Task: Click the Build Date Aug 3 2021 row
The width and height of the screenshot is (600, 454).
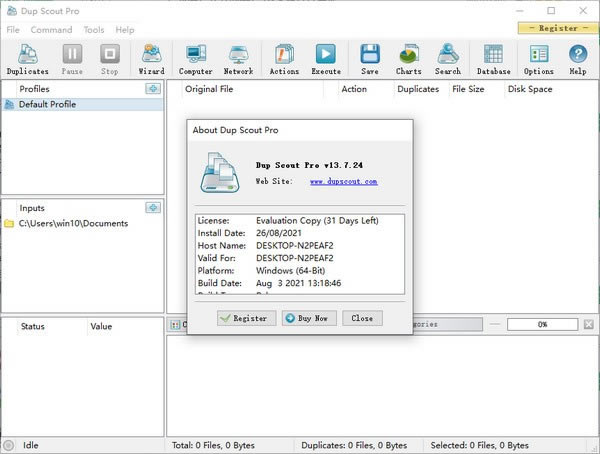Action: pyautogui.click(x=300, y=283)
